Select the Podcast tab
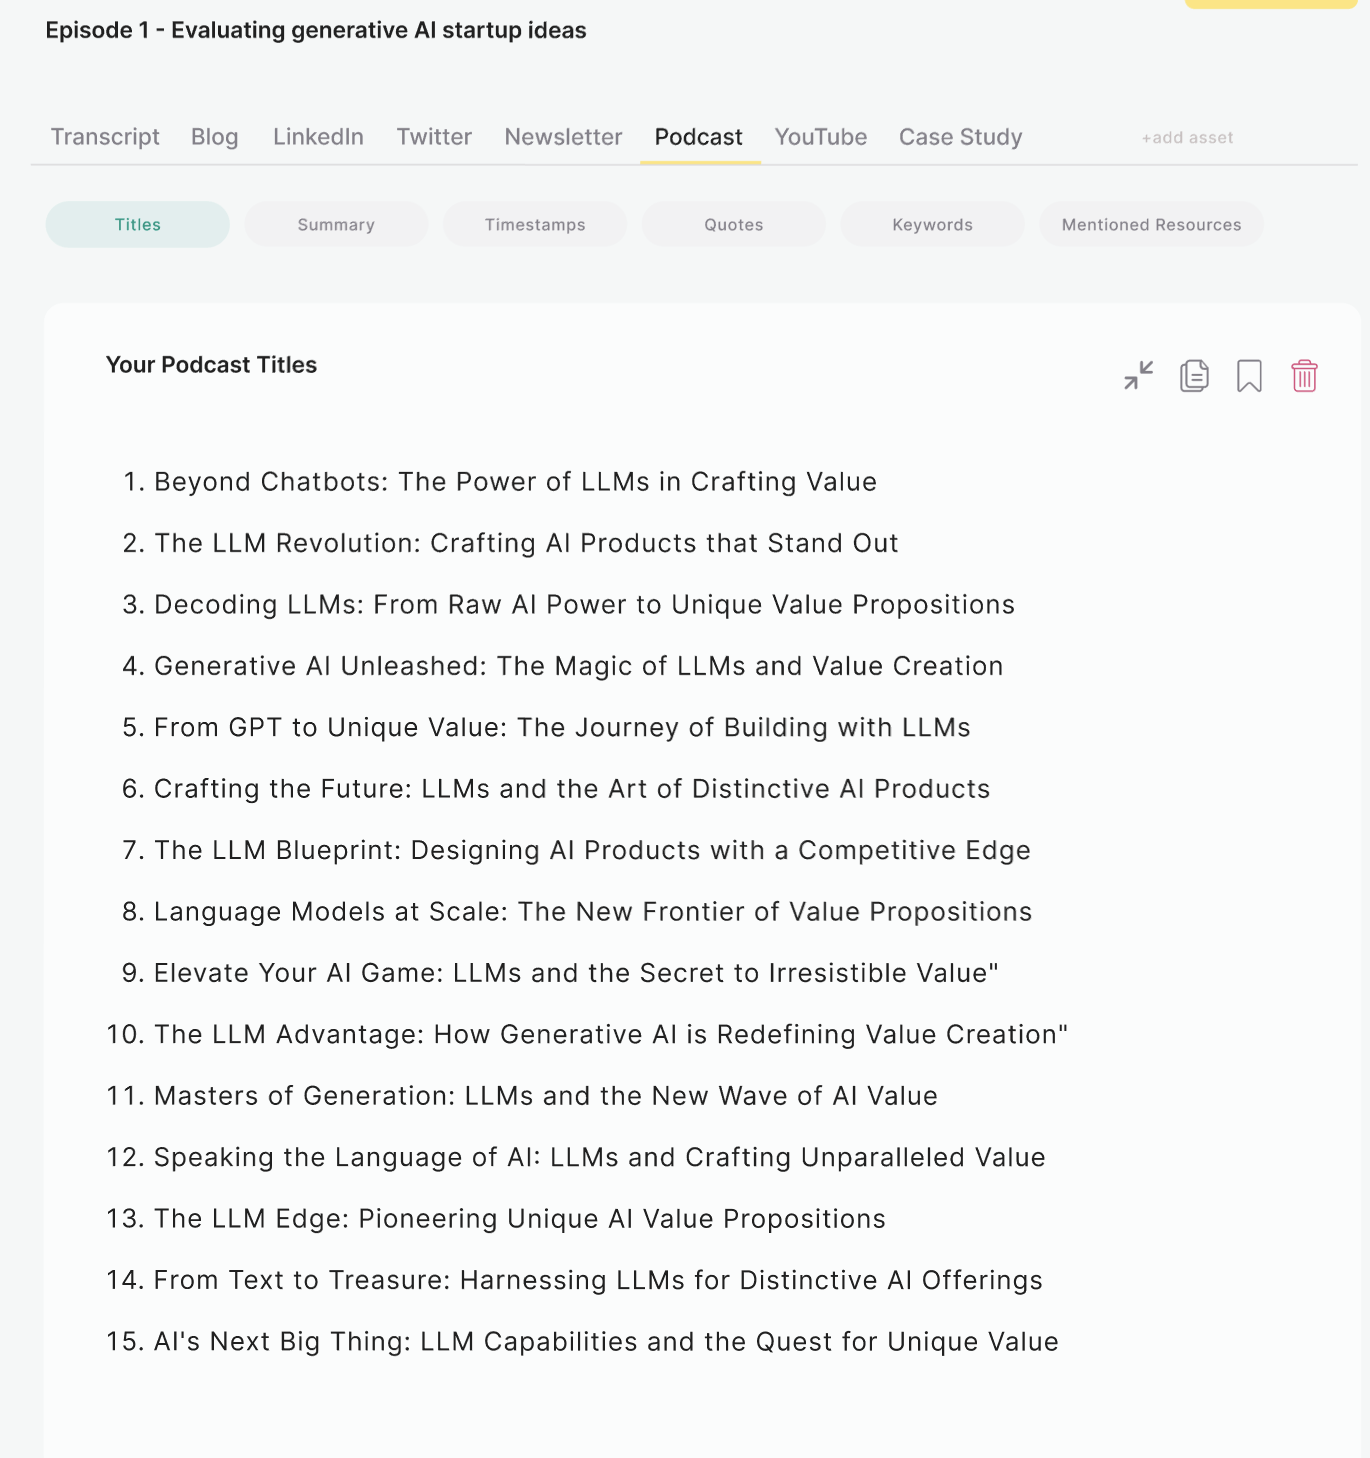This screenshot has height=1458, width=1370. (698, 137)
